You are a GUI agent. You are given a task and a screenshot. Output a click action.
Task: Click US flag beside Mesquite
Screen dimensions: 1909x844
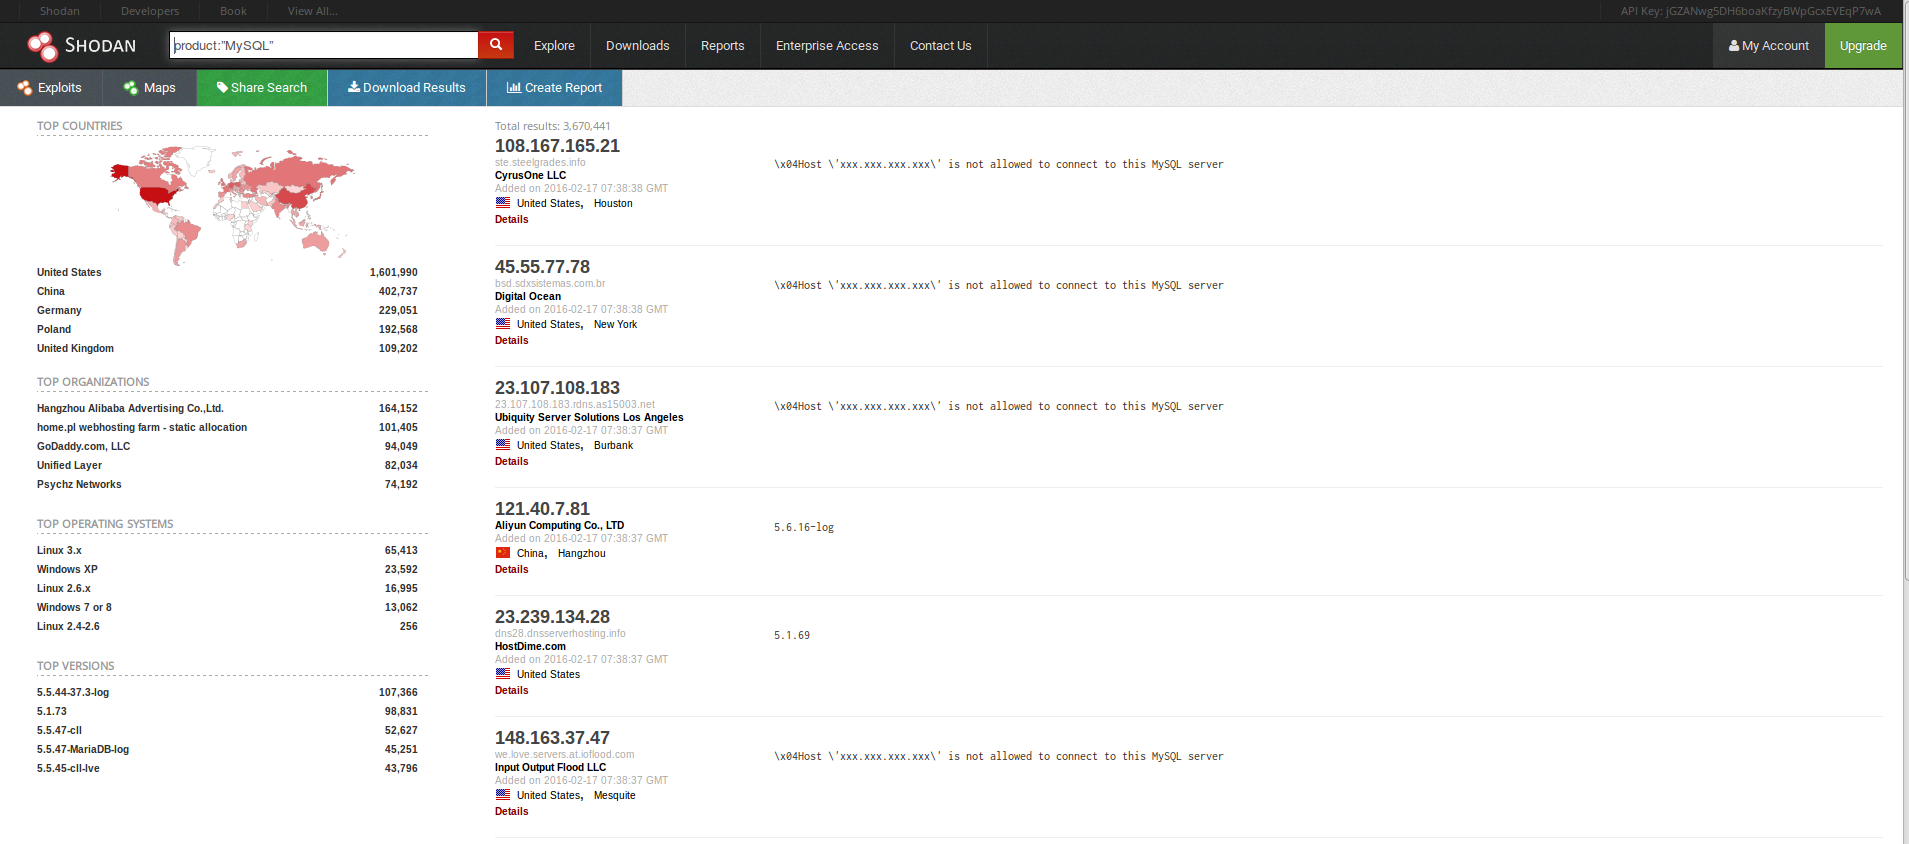[x=503, y=795]
